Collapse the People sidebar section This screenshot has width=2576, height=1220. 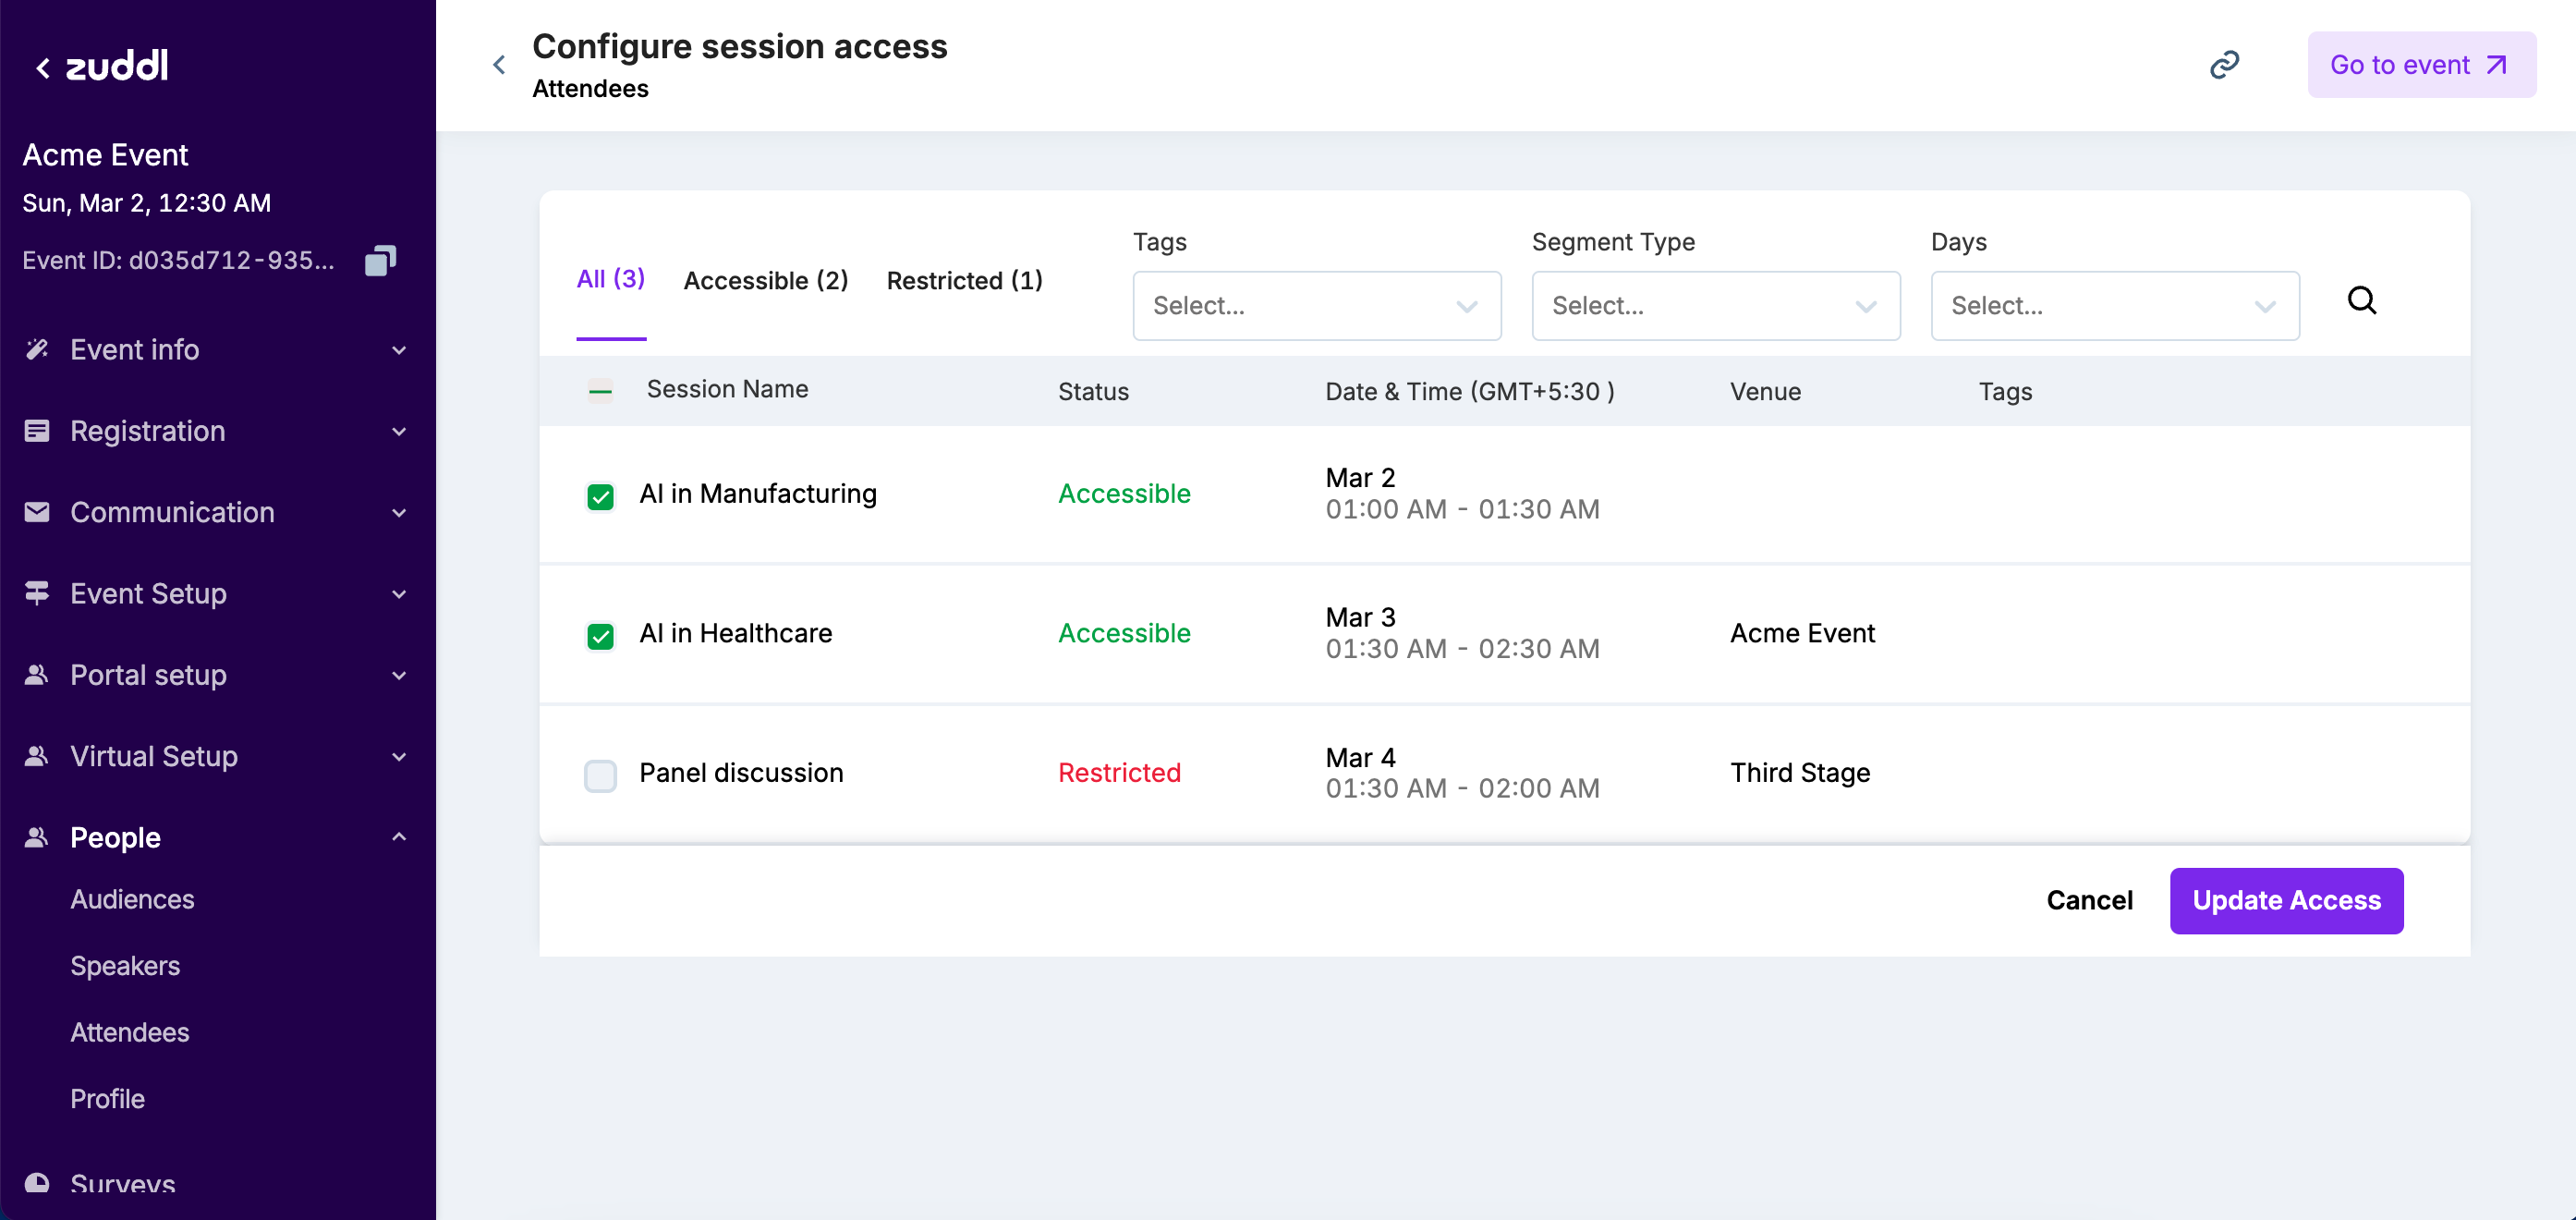click(x=399, y=837)
